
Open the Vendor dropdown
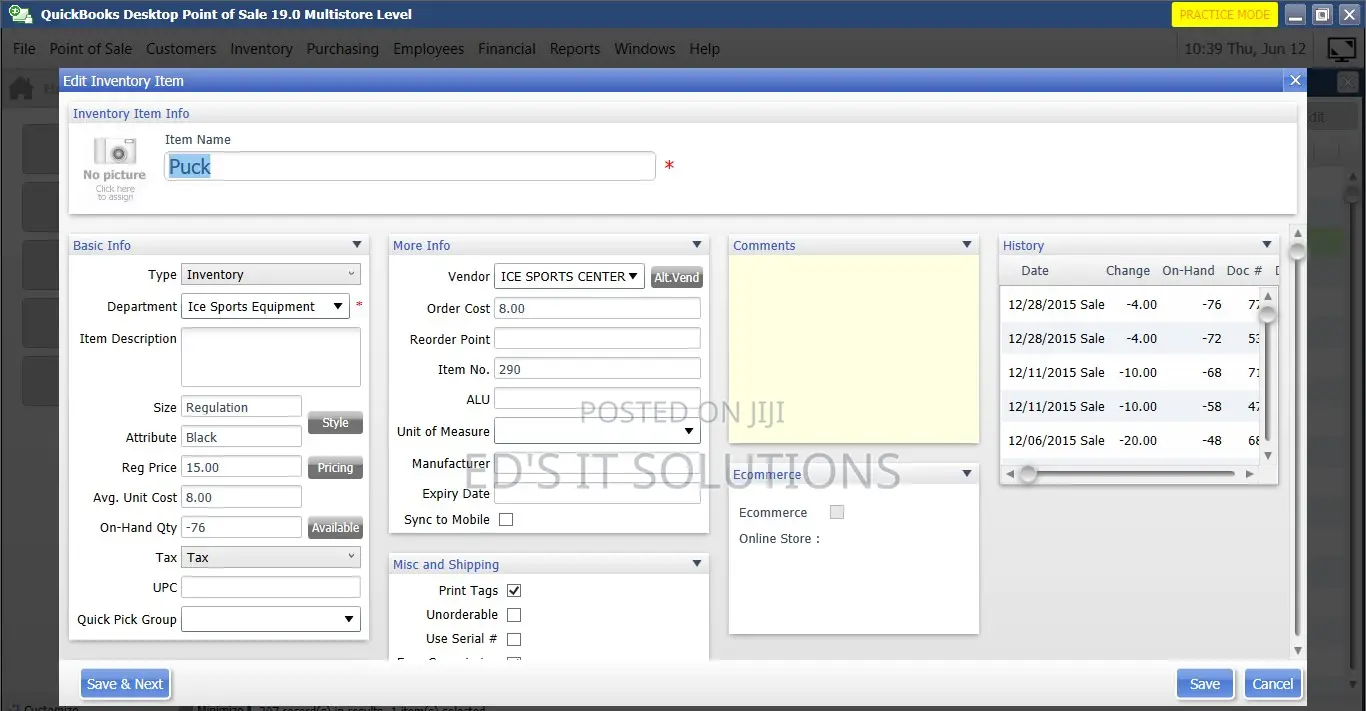click(570, 277)
